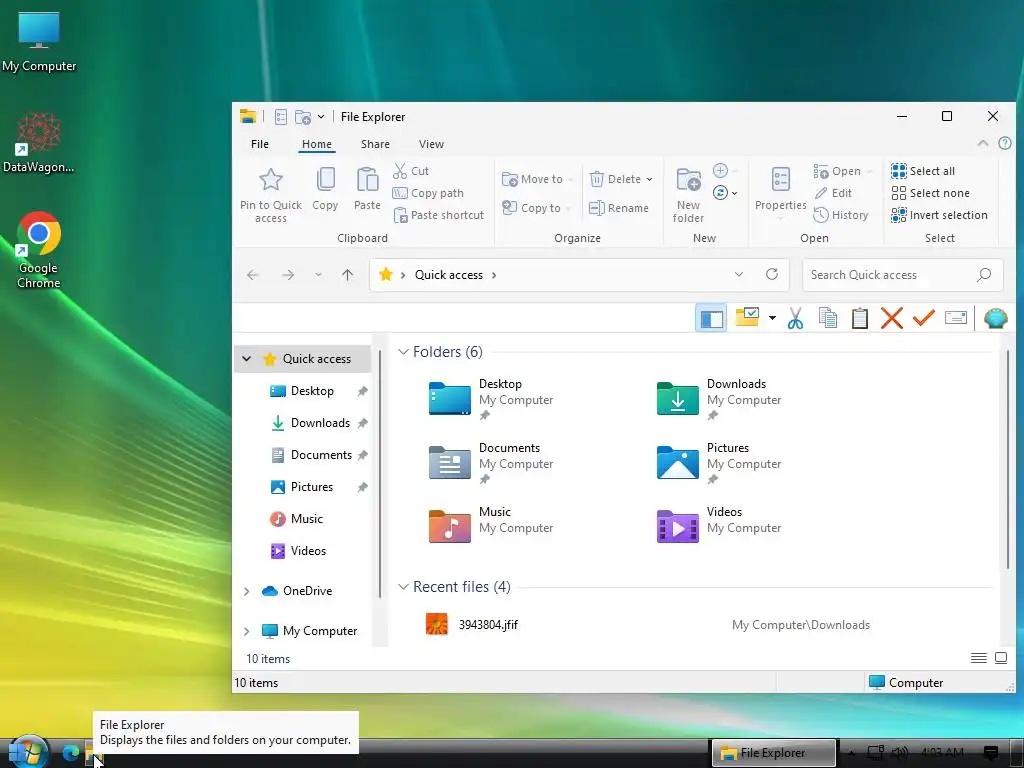
Task: Open the Move to dropdown
Action: tap(537, 179)
